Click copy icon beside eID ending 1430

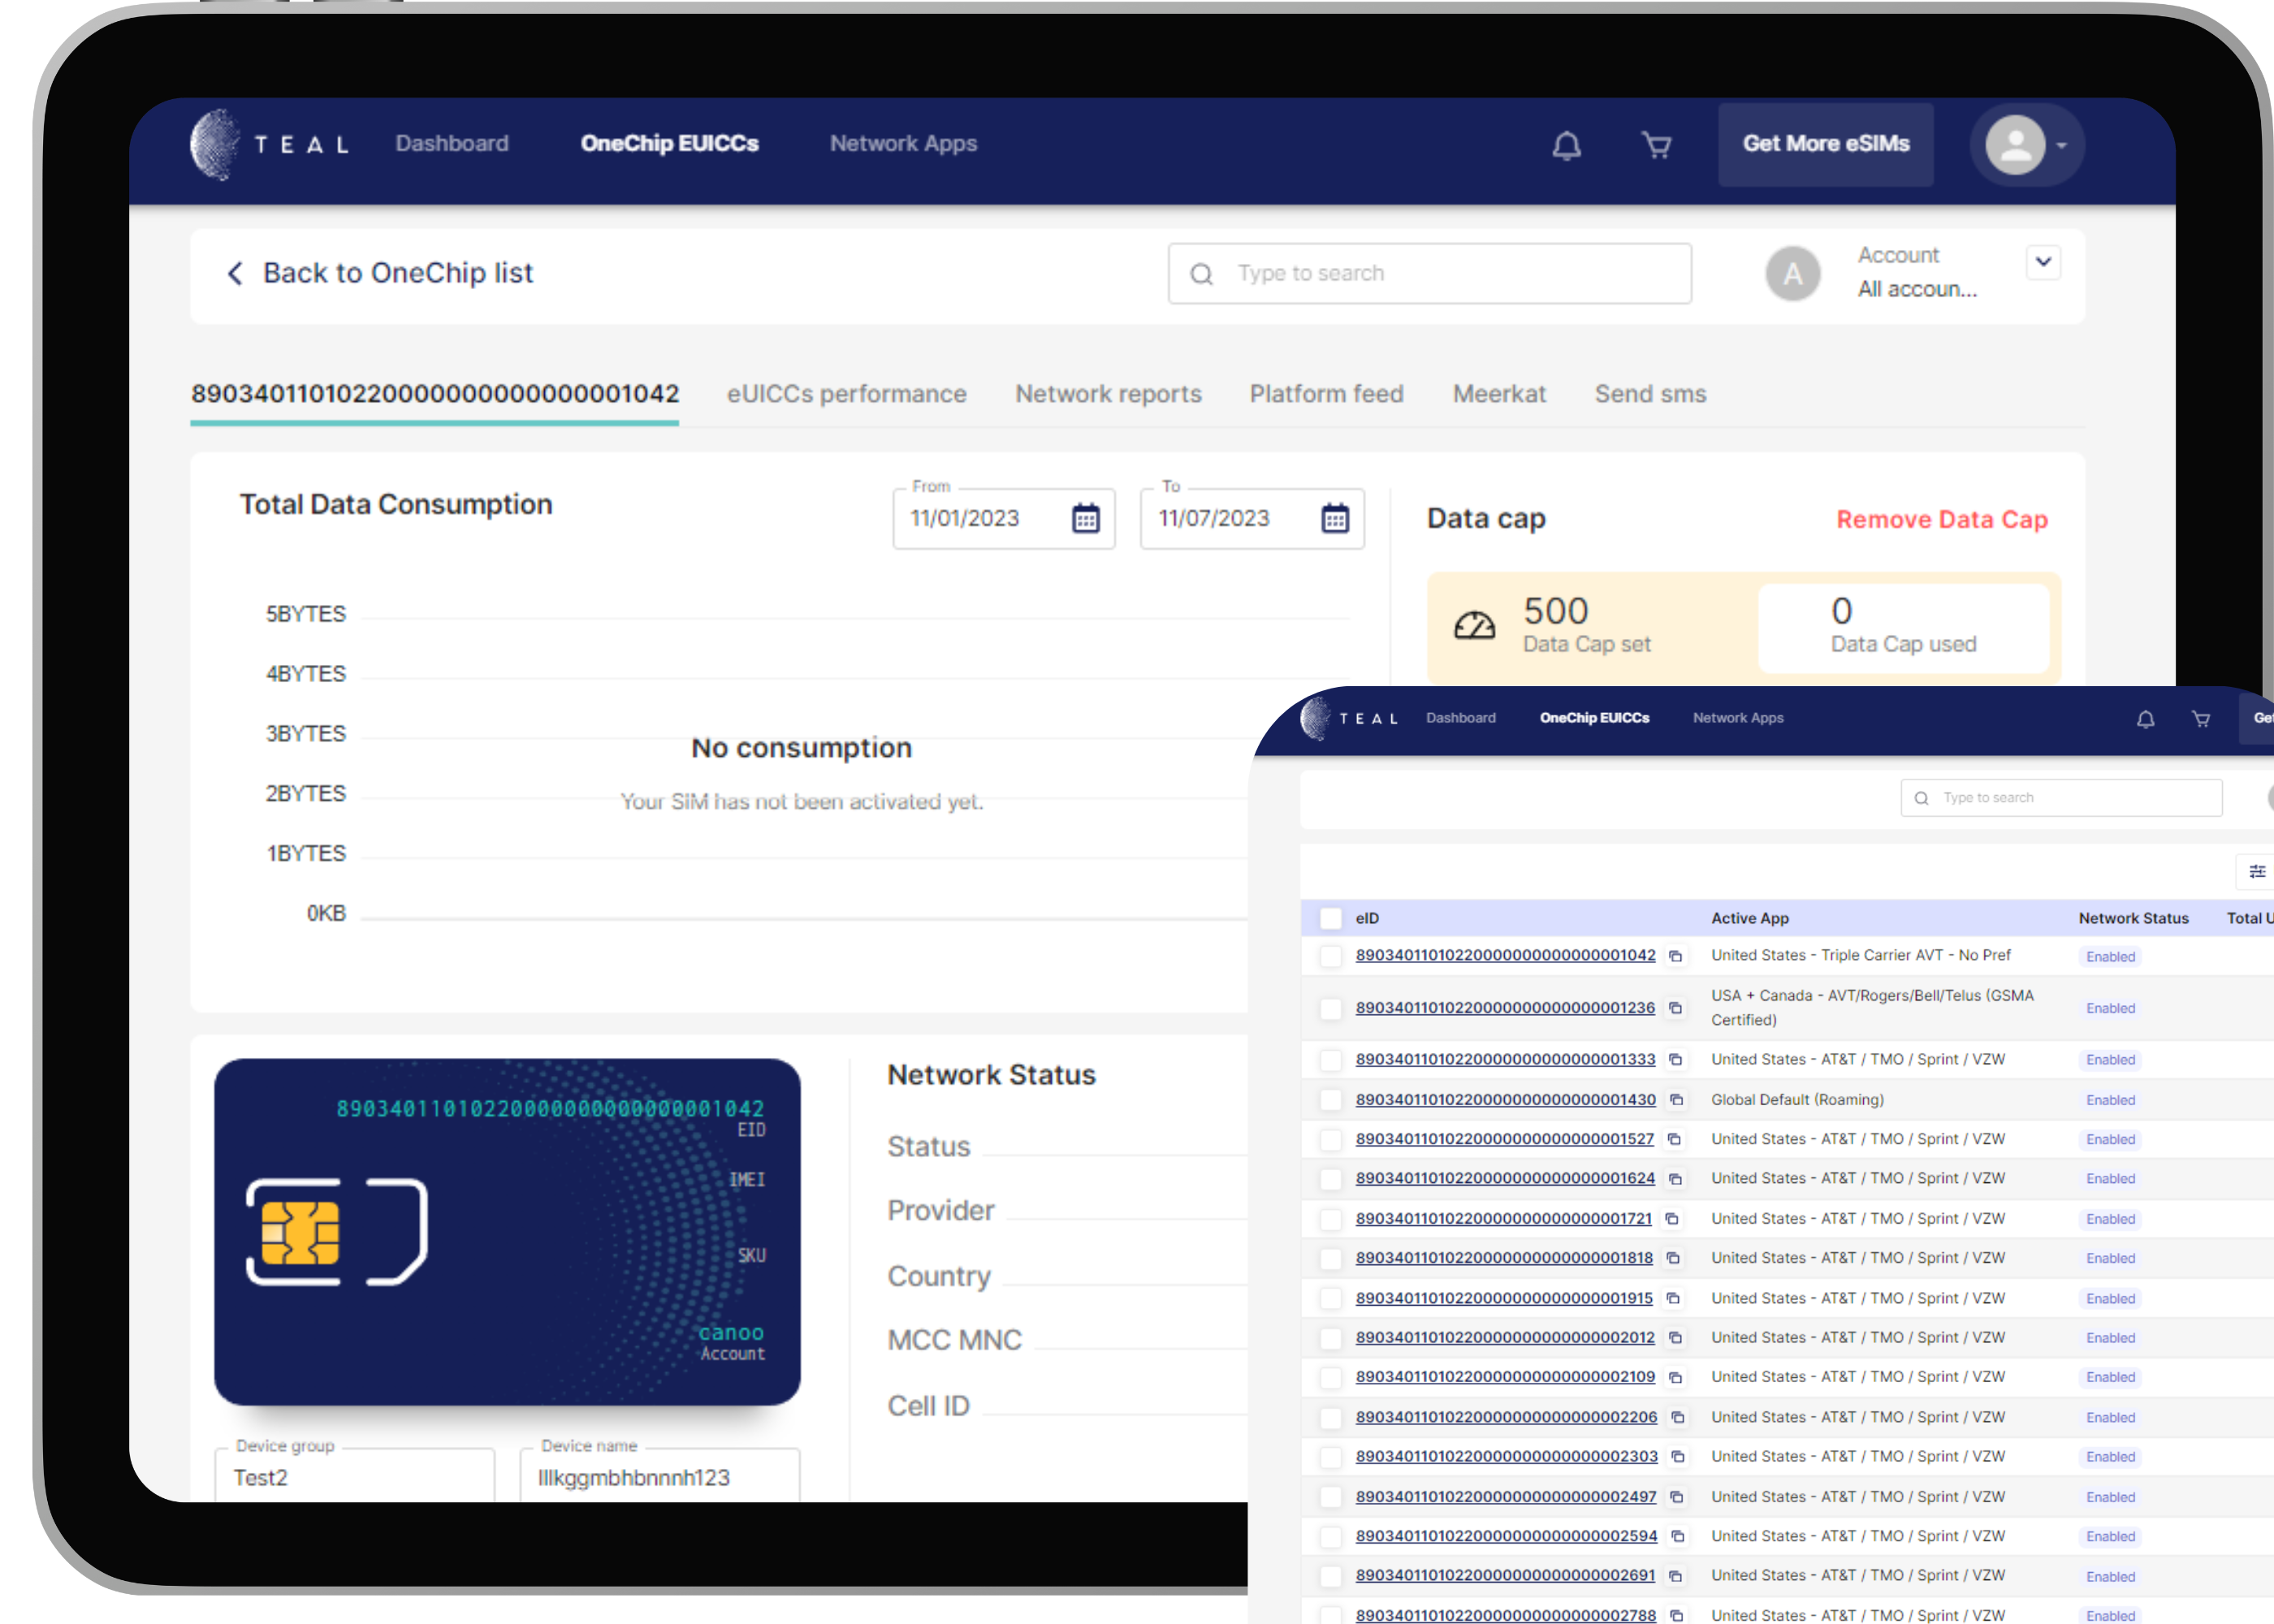click(x=1676, y=1100)
